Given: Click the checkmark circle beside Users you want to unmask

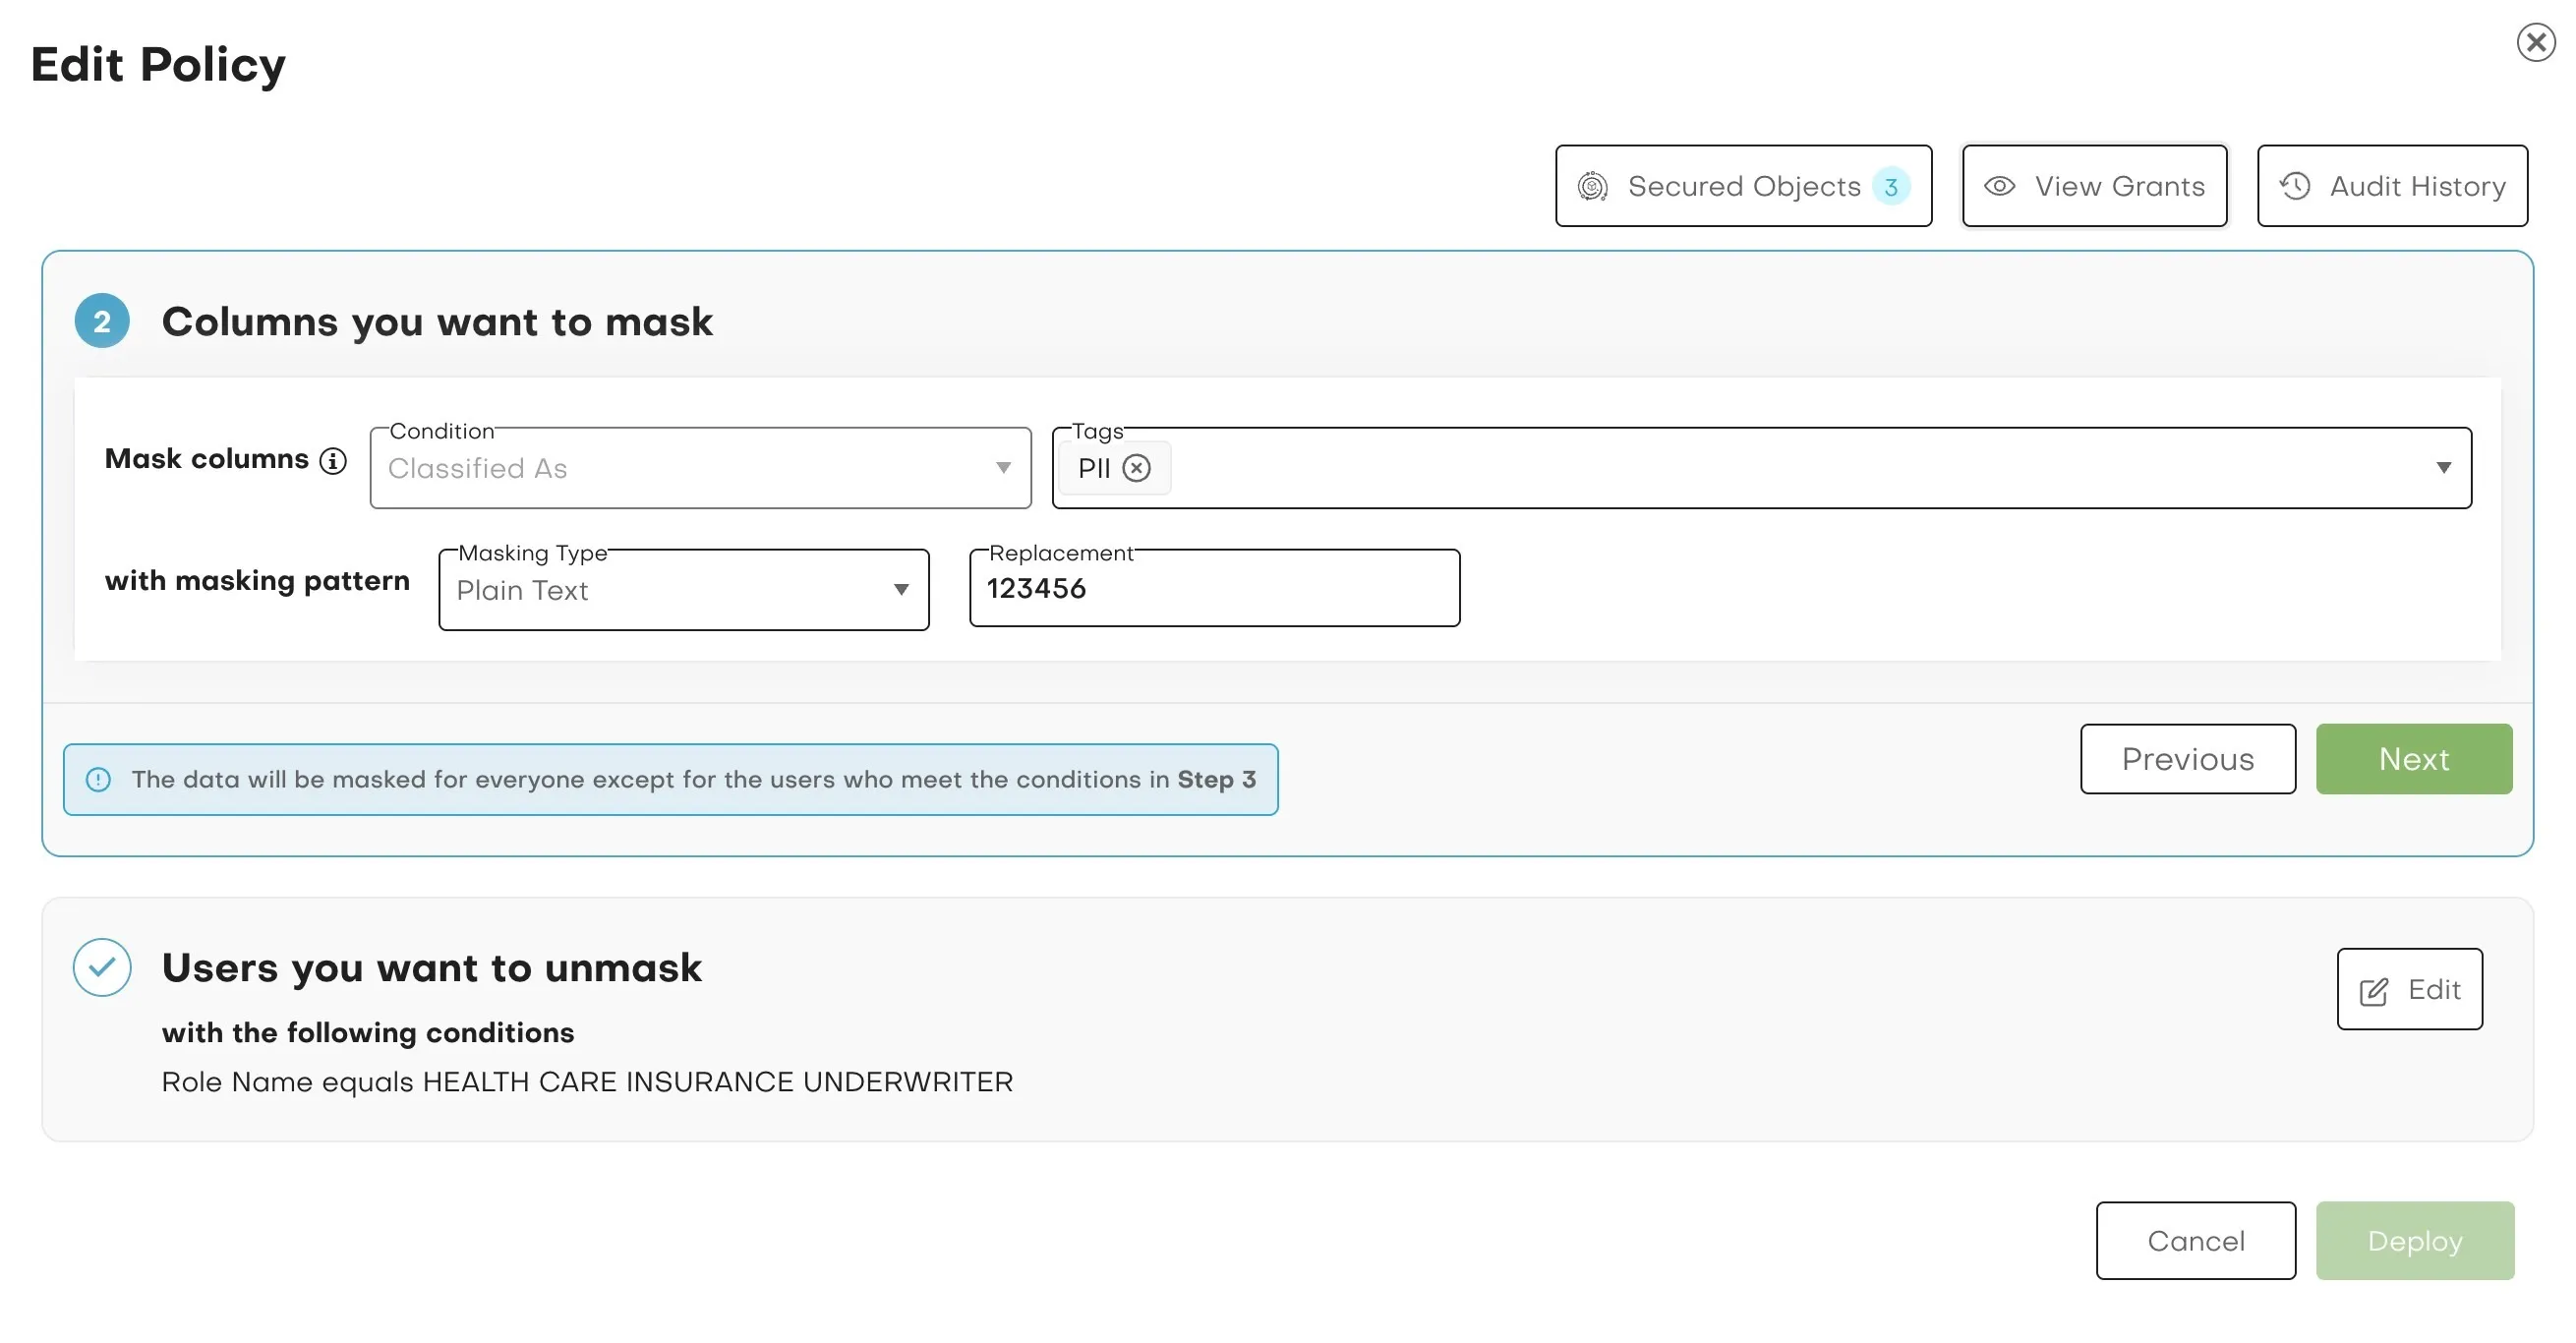Looking at the screenshot, I should [x=101, y=966].
